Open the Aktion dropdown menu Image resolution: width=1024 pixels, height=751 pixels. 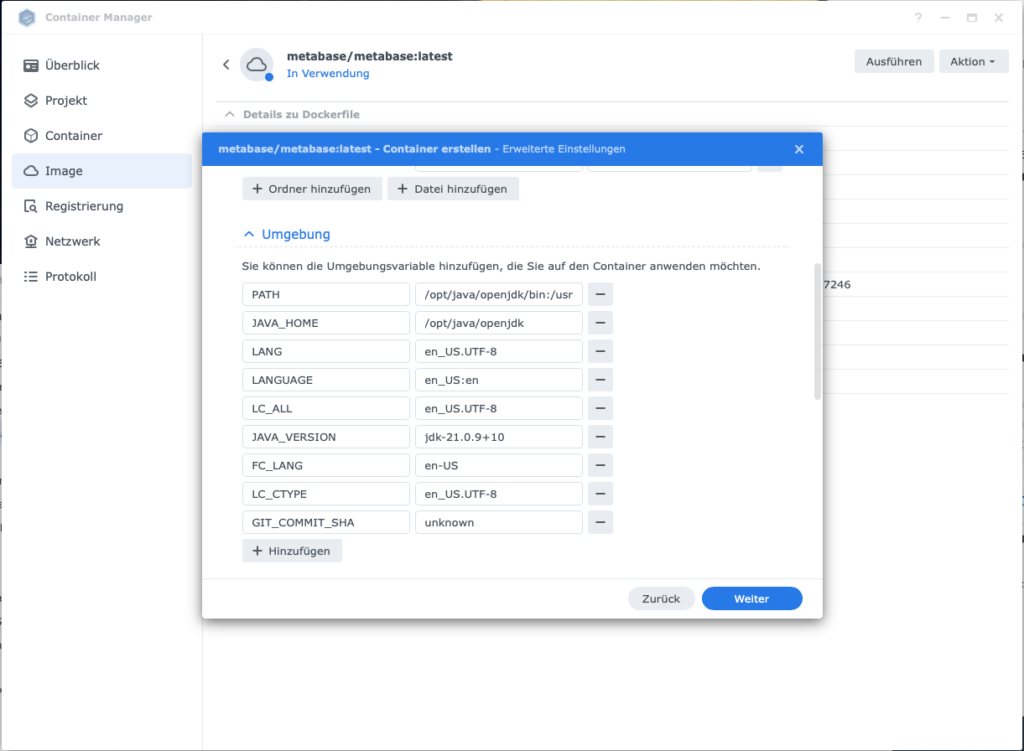coord(972,62)
